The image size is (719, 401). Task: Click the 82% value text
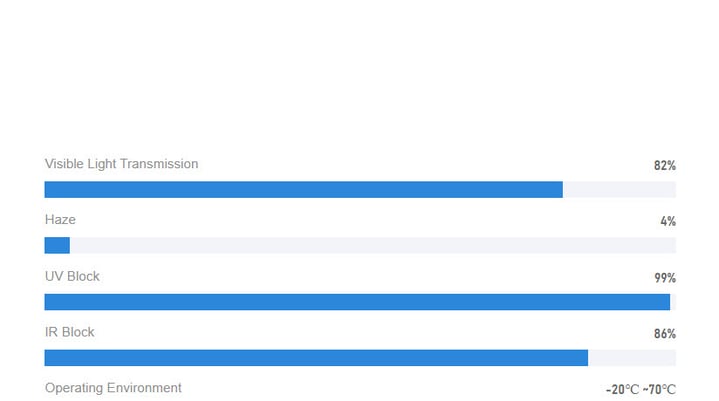(x=665, y=165)
